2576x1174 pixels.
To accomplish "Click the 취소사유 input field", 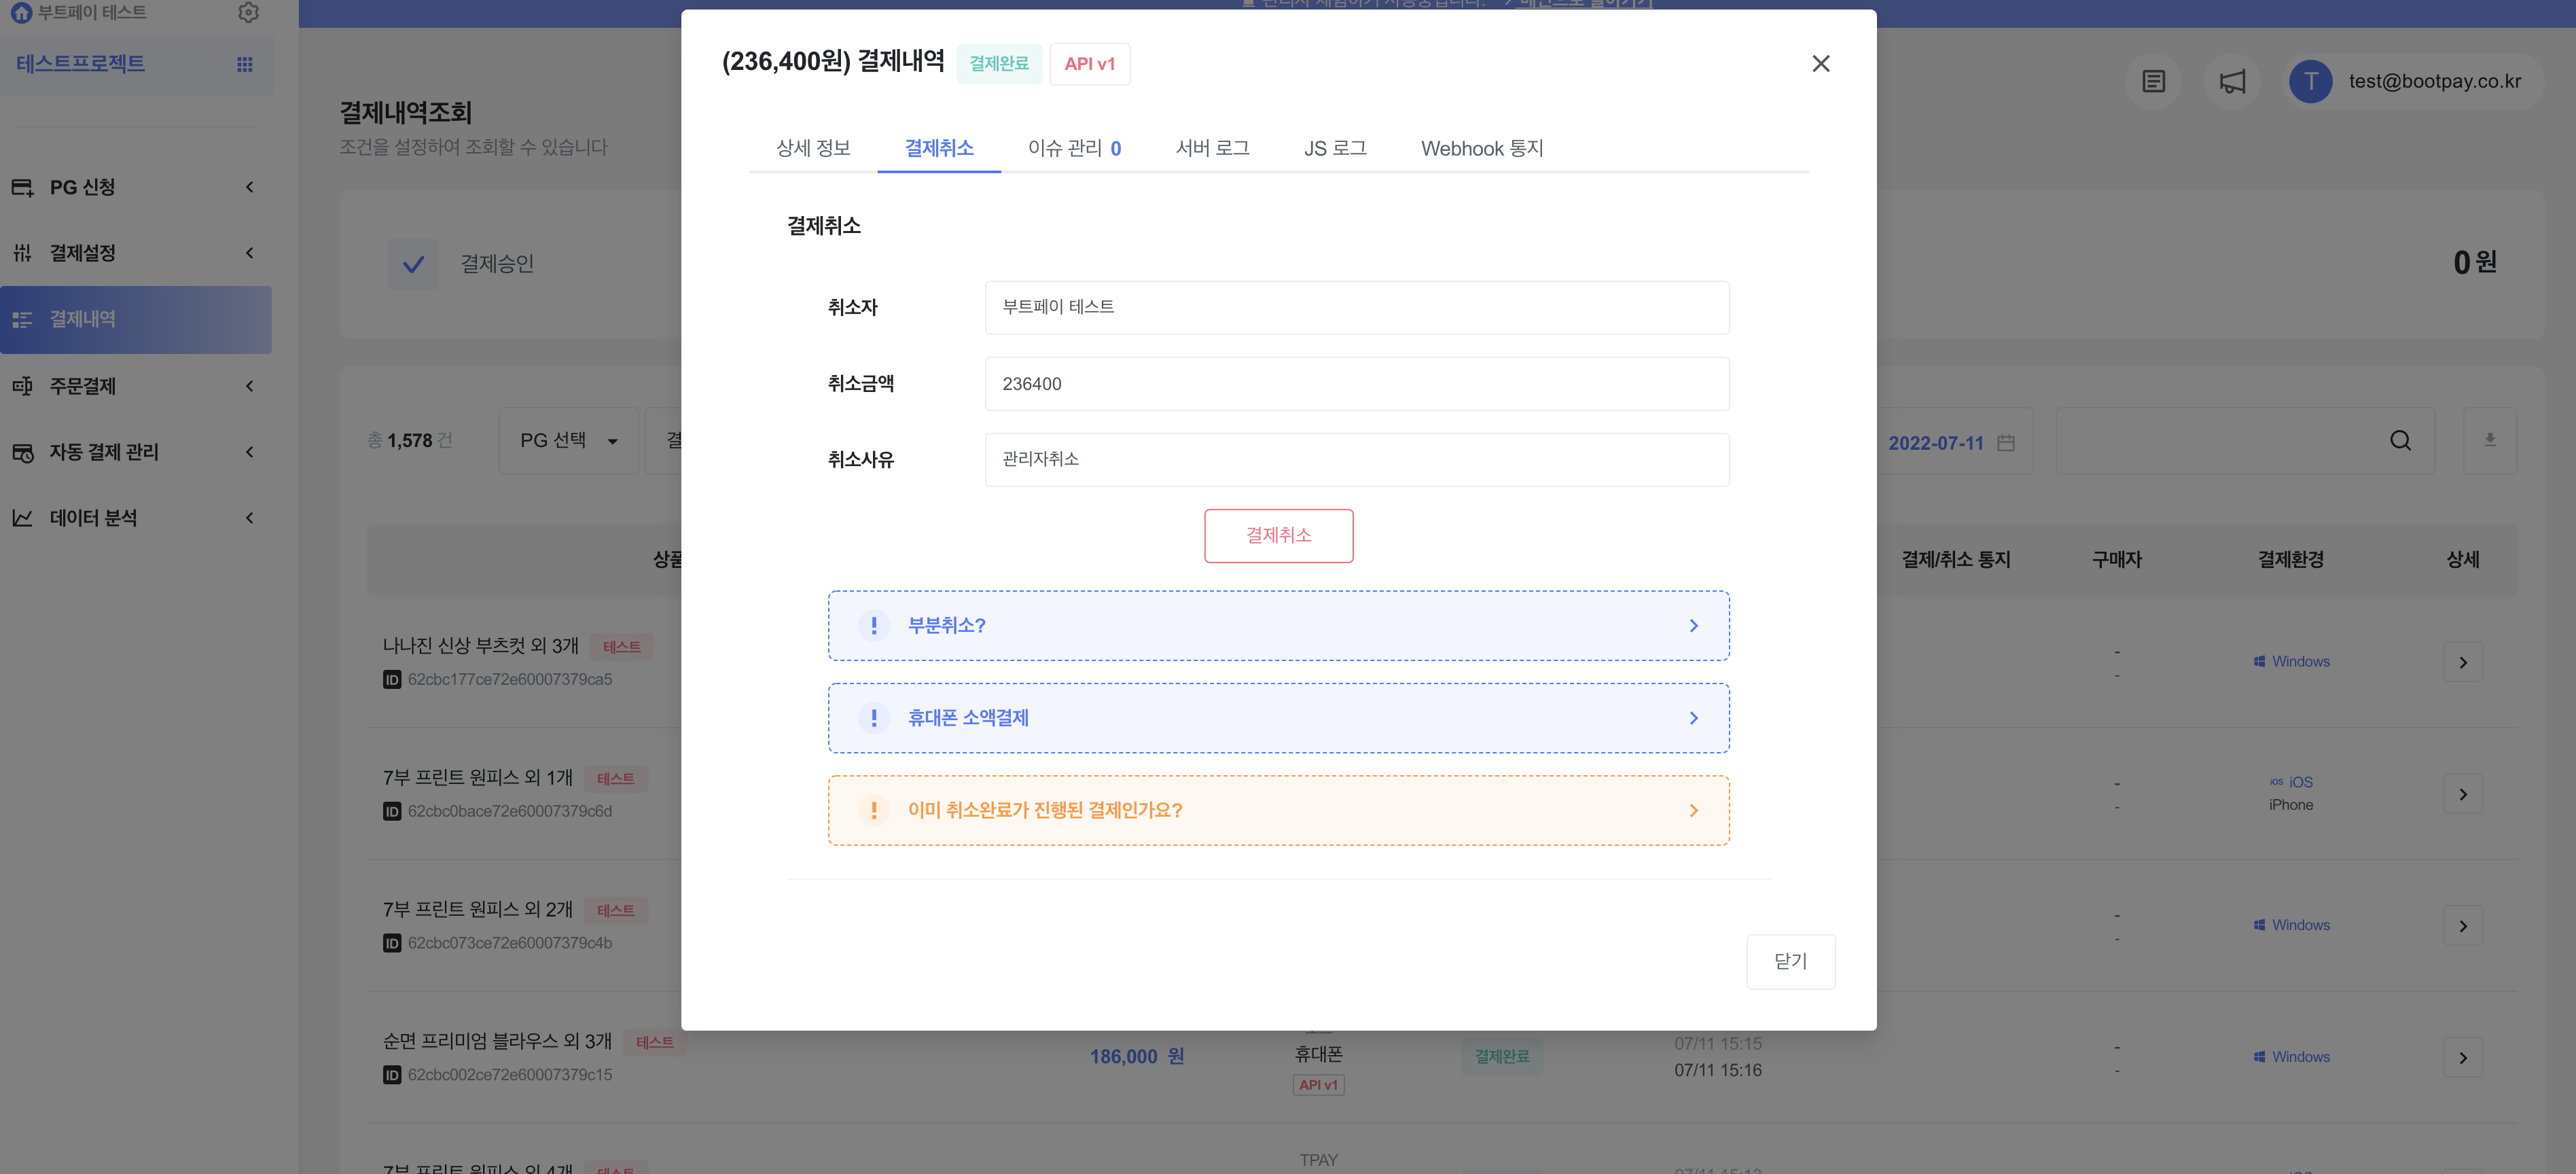I will pyautogui.click(x=1356, y=459).
